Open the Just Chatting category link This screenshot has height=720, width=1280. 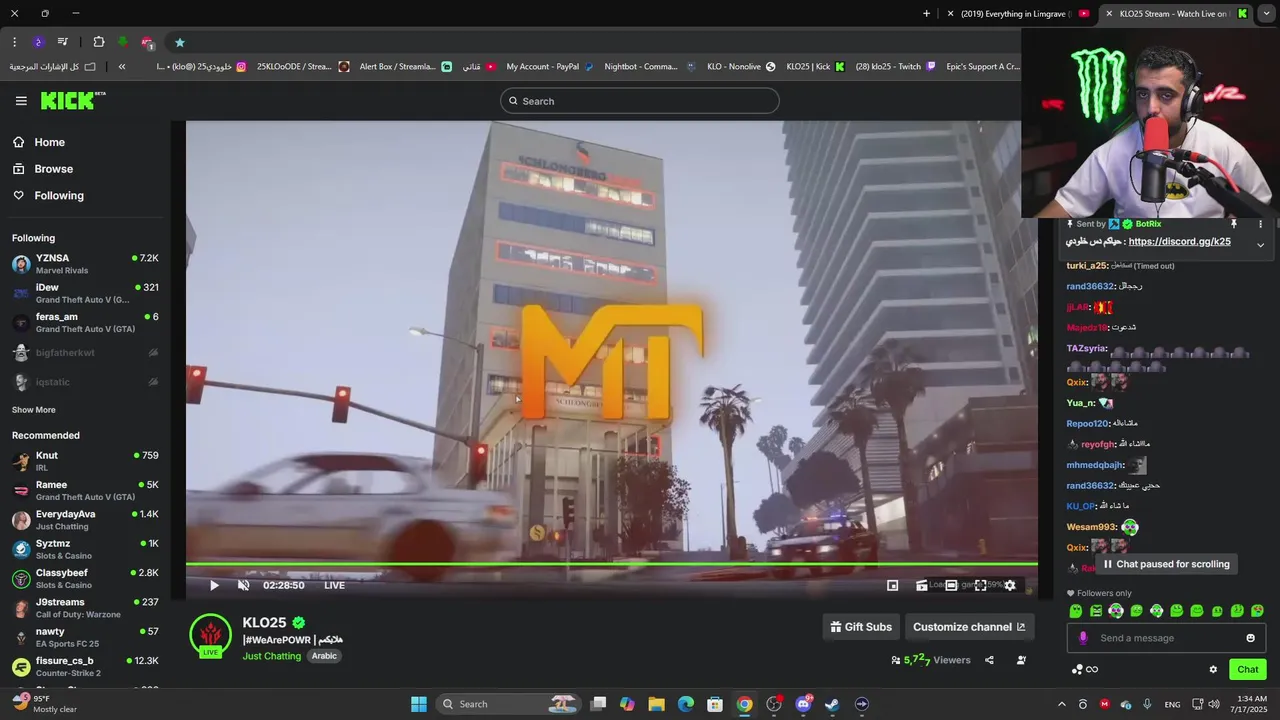(x=271, y=656)
